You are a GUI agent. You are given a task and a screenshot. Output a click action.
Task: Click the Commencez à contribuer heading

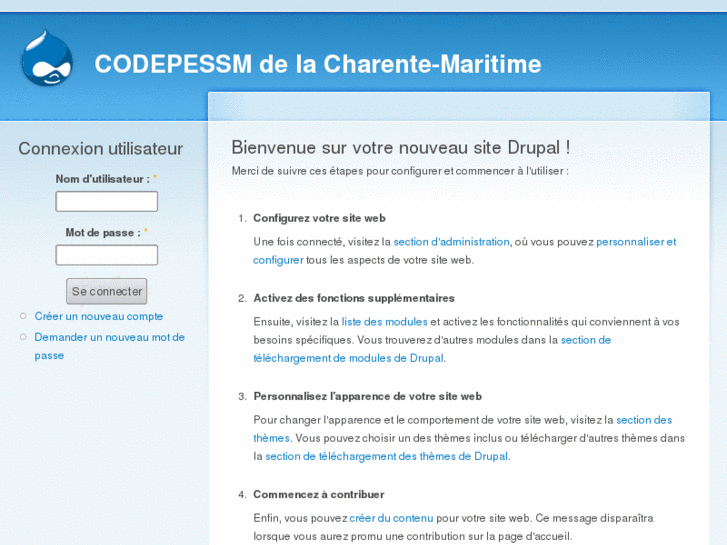(319, 494)
